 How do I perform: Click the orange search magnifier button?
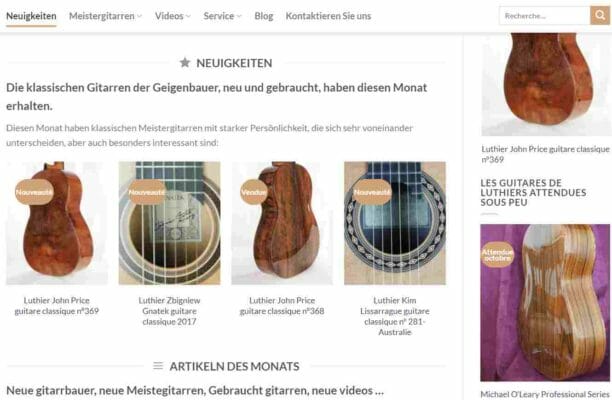(x=600, y=16)
